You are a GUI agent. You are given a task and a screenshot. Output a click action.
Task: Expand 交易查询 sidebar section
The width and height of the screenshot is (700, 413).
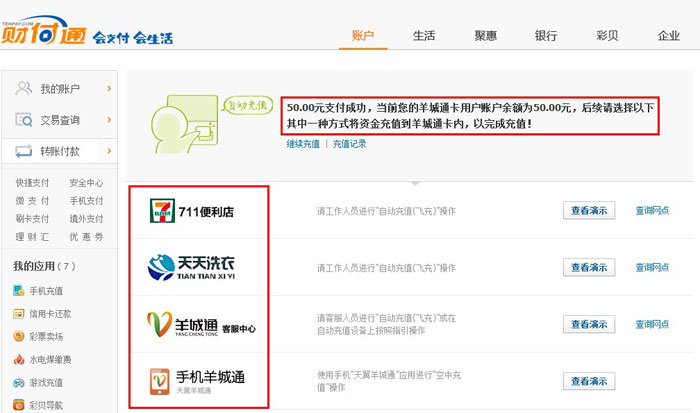click(x=60, y=120)
